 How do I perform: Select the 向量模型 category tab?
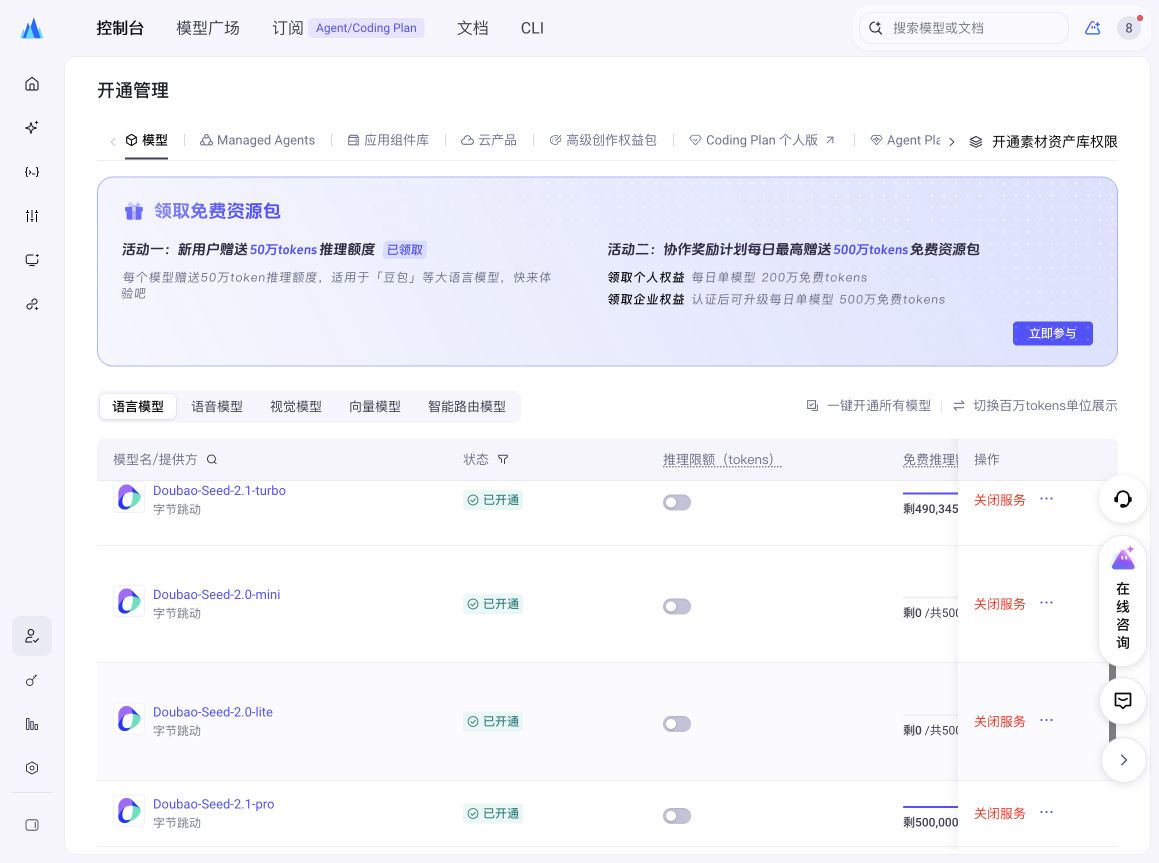pos(375,406)
